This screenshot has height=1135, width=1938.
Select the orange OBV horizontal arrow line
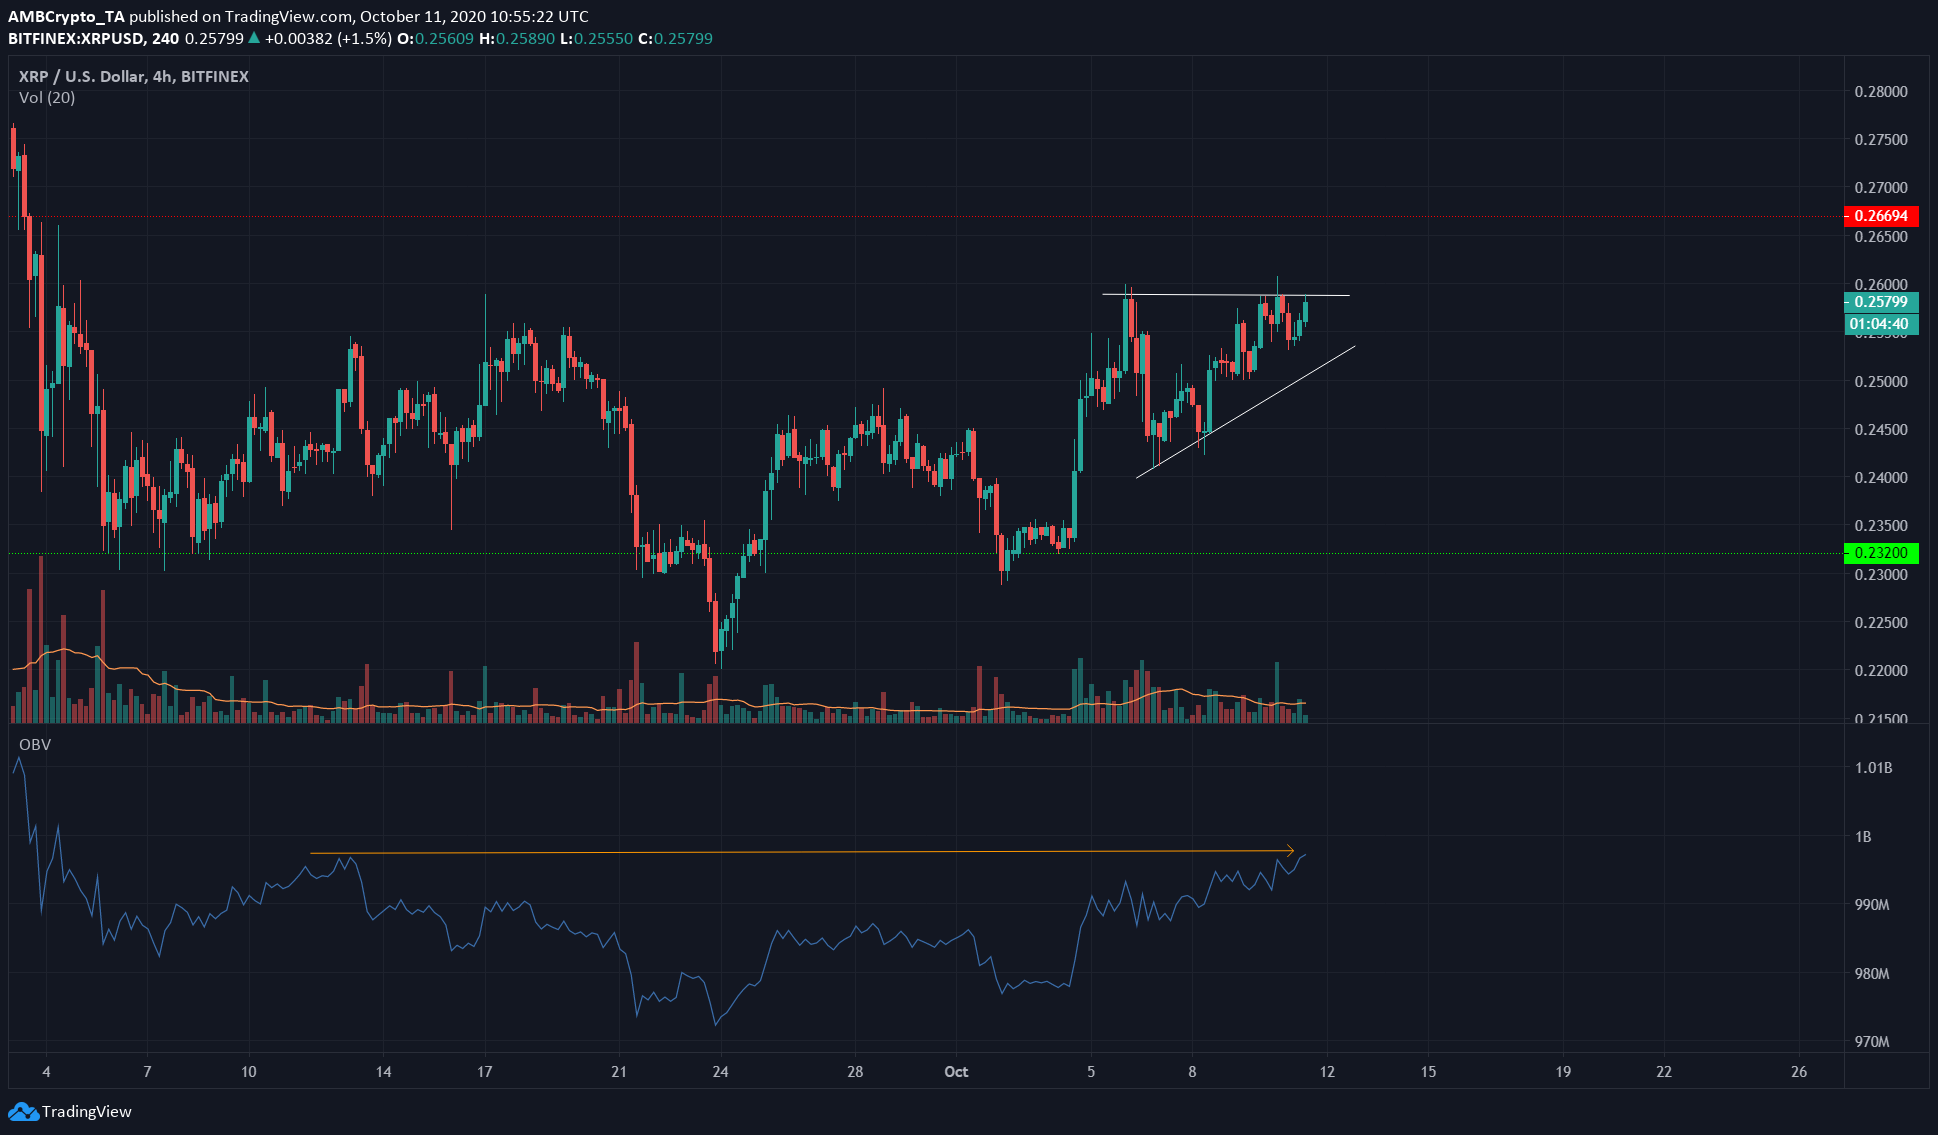802,852
